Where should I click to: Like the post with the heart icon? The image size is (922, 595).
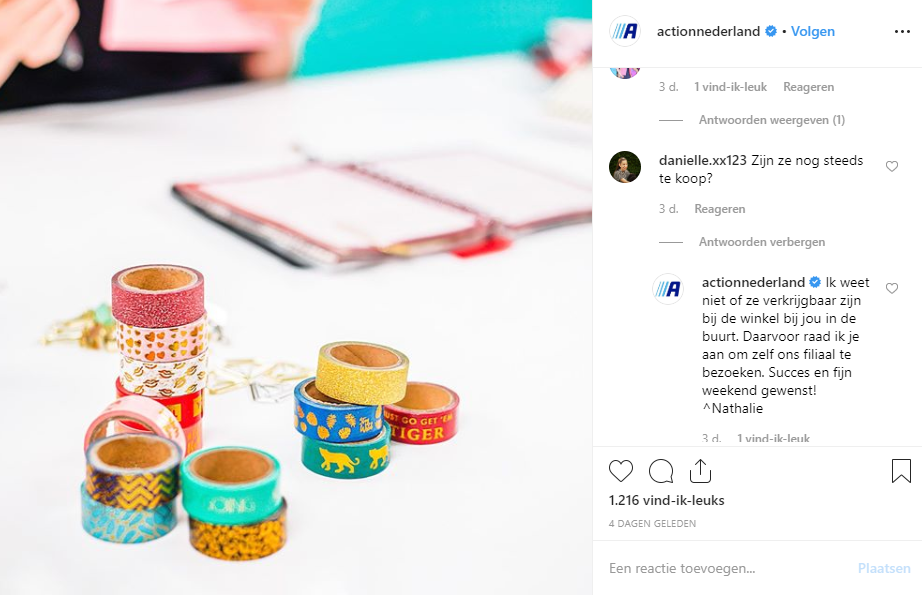[620, 471]
